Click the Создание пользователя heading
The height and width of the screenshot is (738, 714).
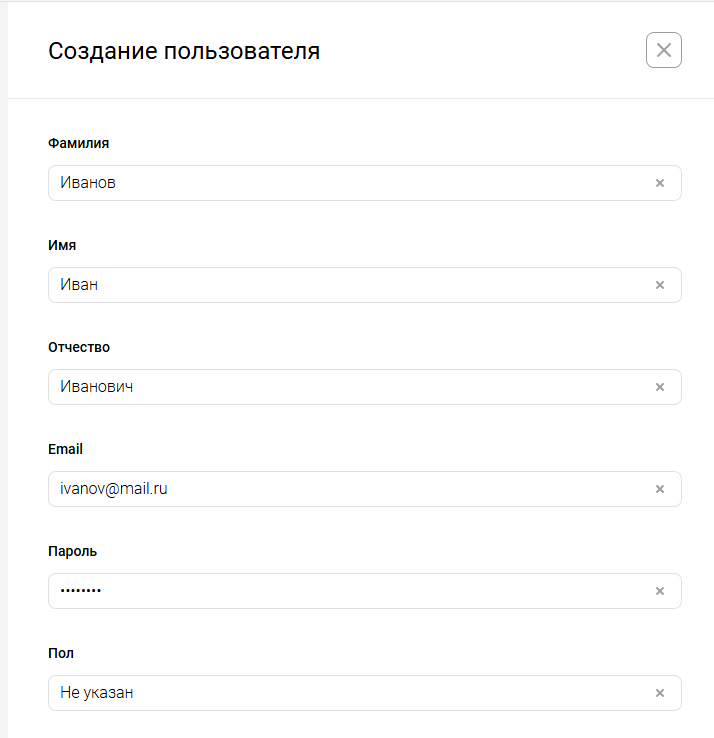(x=184, y=51)
